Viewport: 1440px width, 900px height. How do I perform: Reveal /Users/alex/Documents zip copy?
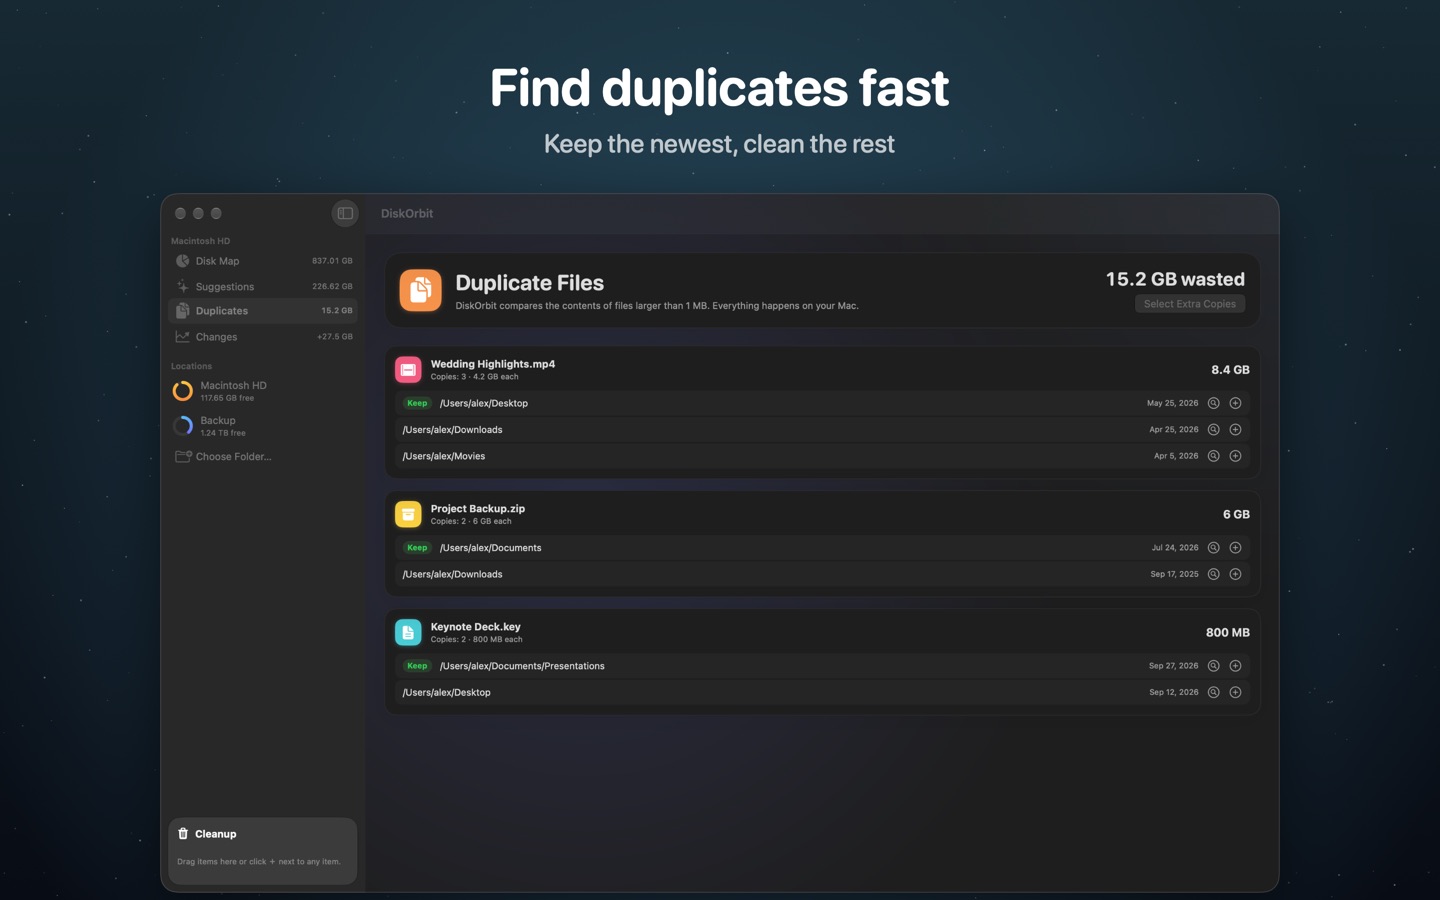1213,548
